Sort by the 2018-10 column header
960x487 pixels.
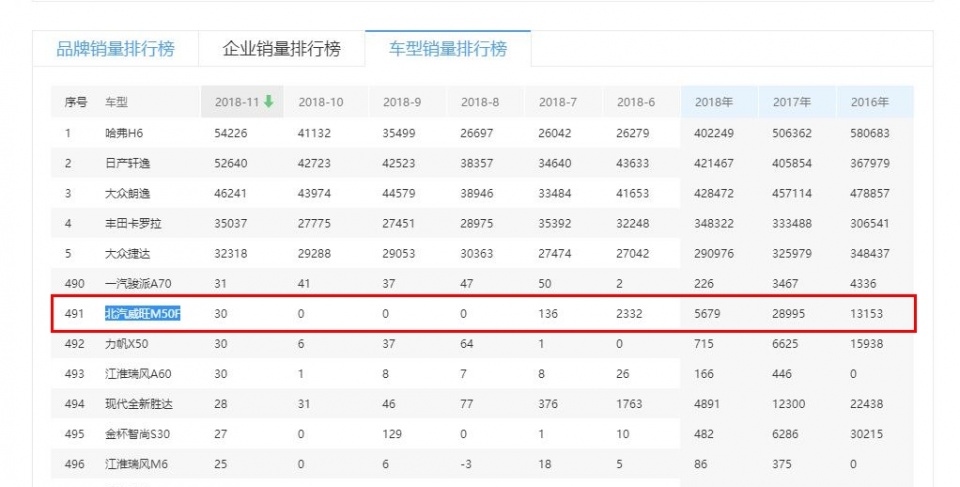[321, 102]
